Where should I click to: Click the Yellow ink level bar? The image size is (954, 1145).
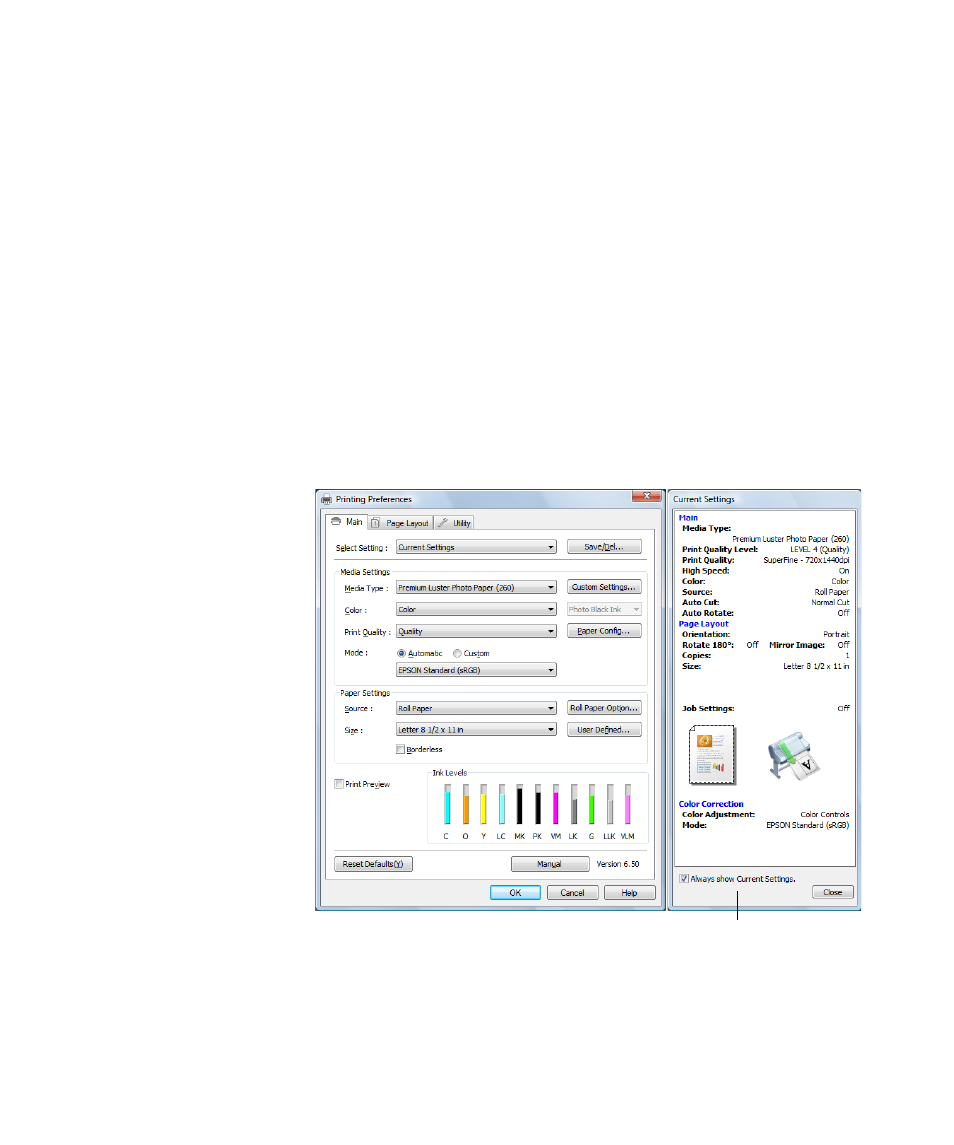(x=483, y=804)
